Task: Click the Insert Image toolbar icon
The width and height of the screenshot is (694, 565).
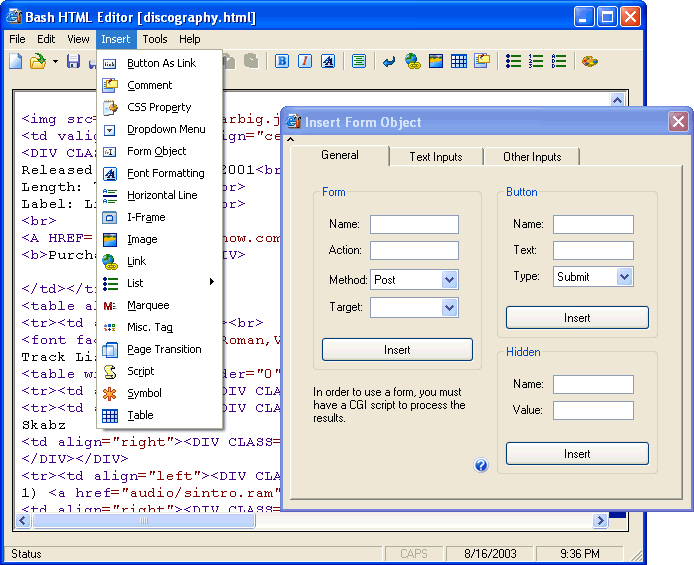Action: click(x=436, y=62)
